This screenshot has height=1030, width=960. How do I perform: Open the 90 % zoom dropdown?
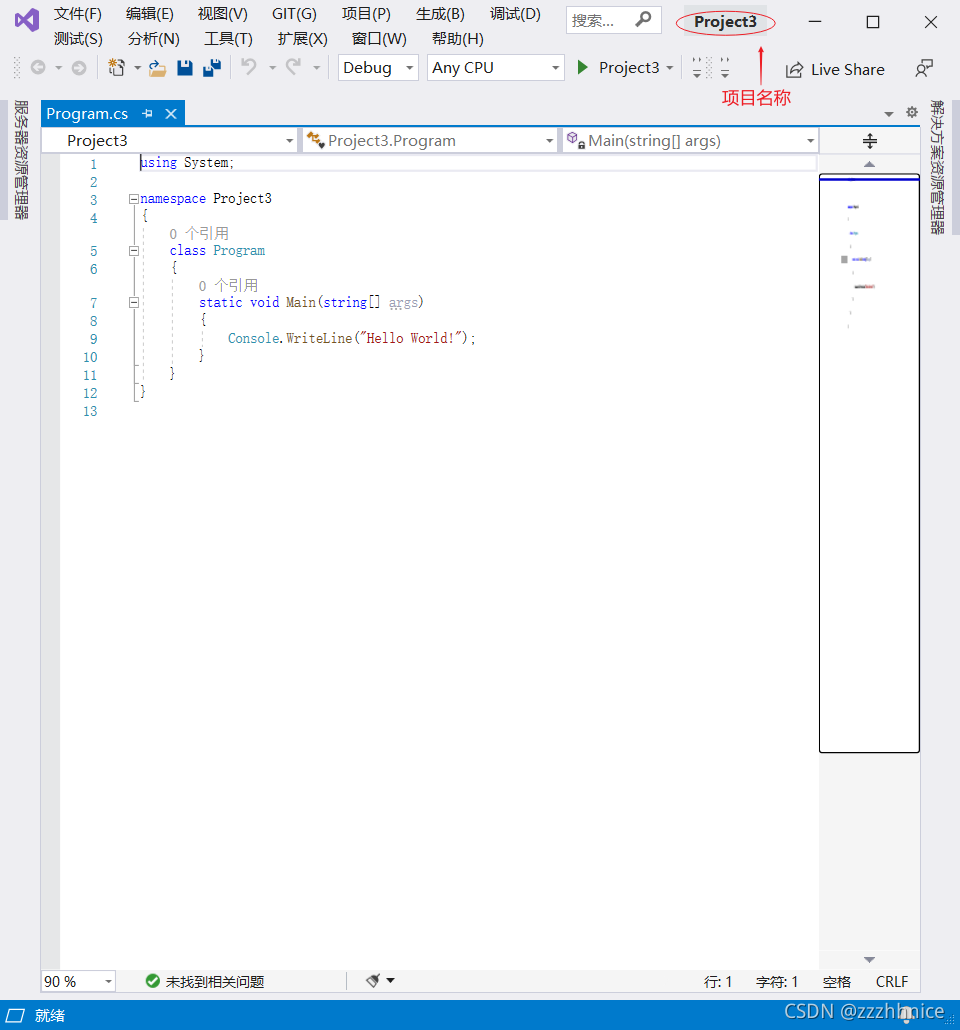tap(78, 981)
